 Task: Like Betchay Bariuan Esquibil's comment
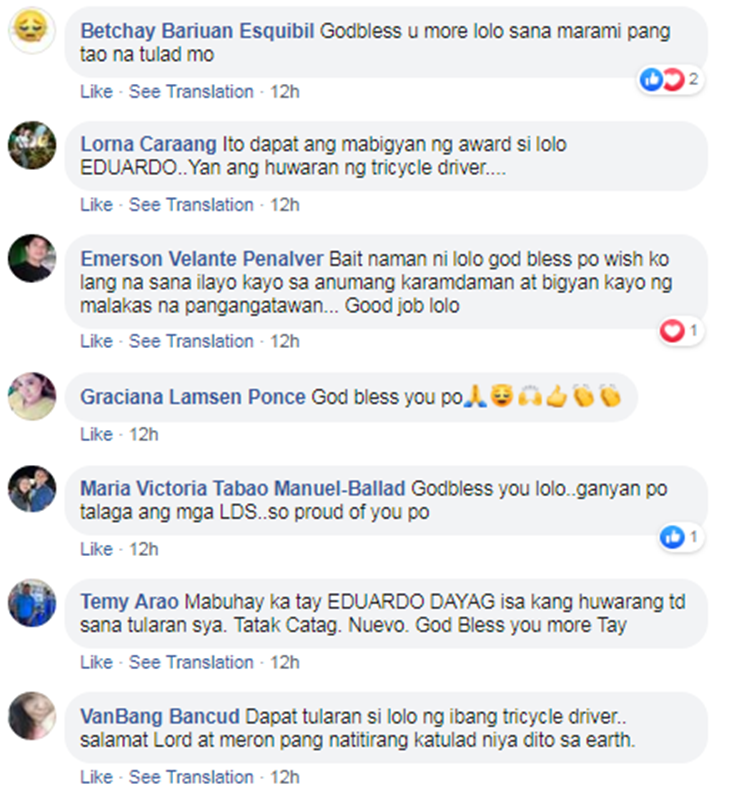point(96,91)
